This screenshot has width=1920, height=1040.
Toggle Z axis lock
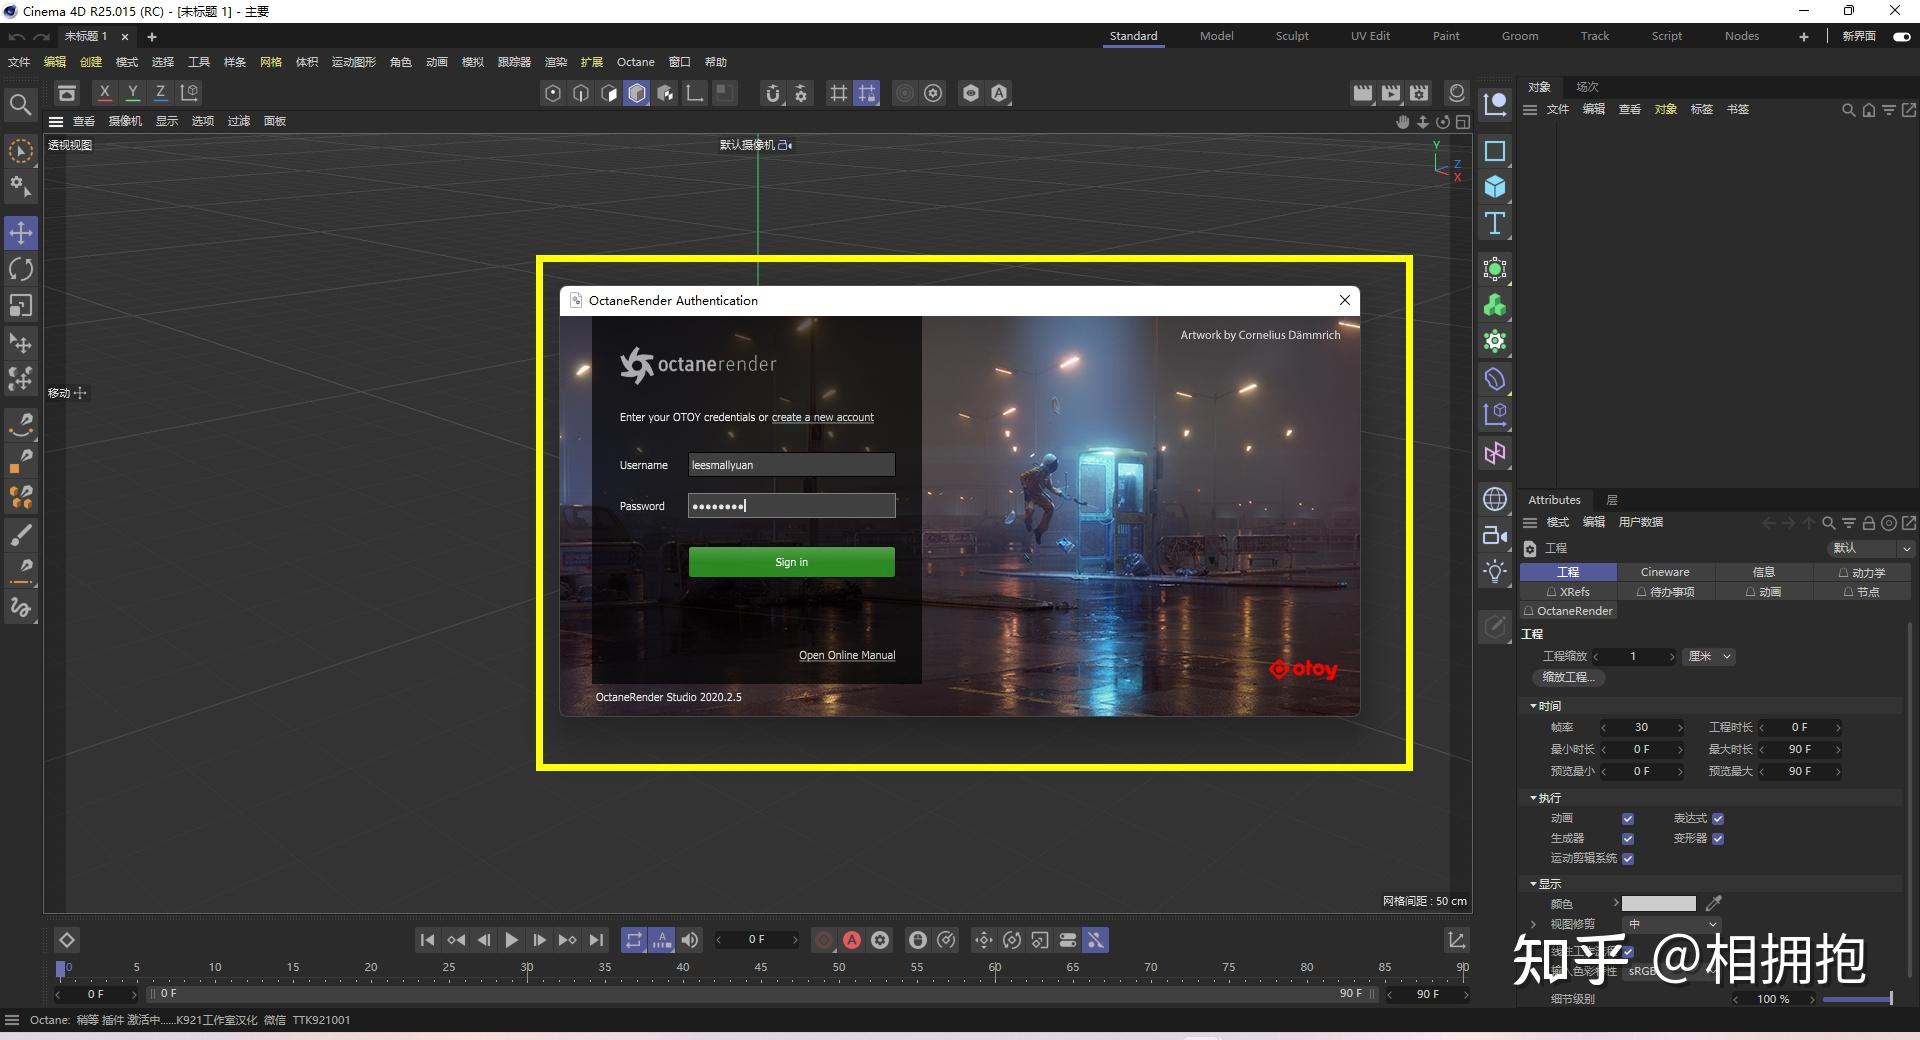pos(160,93)
